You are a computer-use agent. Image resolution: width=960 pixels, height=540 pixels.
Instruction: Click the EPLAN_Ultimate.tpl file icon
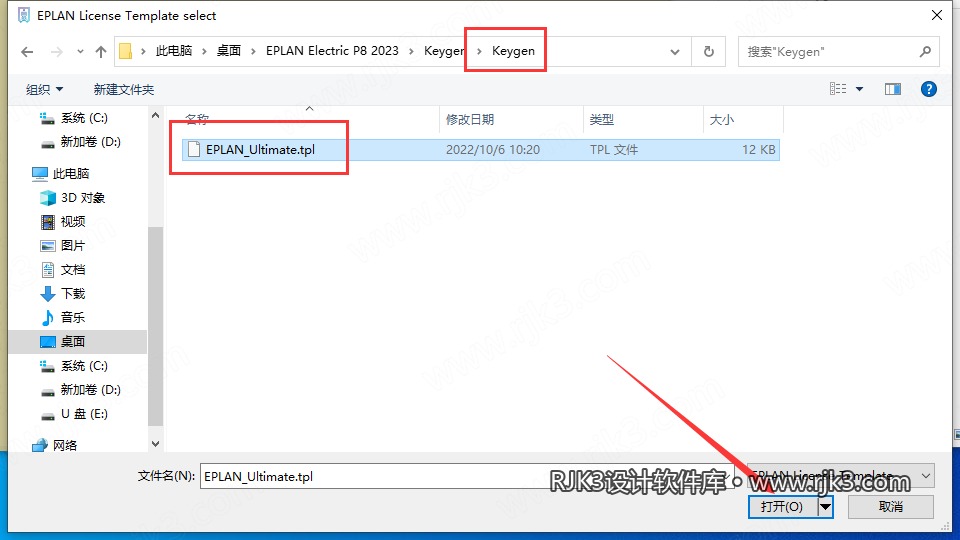point(194,149)
